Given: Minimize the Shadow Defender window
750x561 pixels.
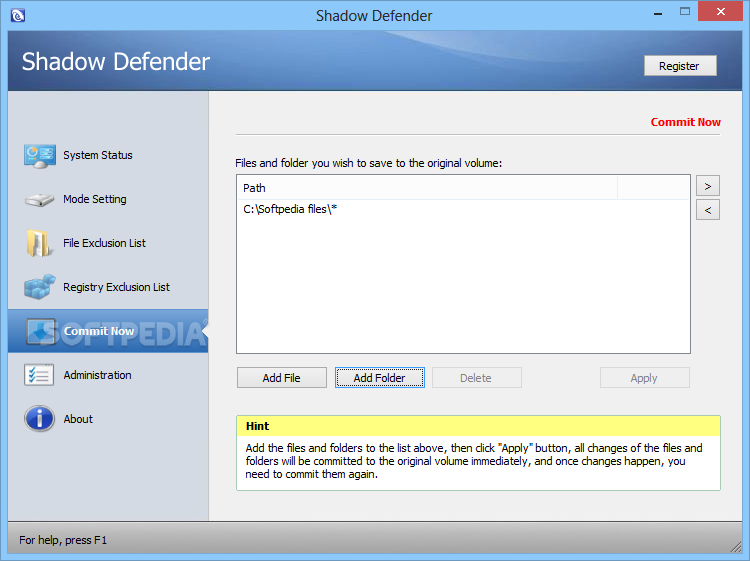Looking at the screenshot, I should [658, 13].
